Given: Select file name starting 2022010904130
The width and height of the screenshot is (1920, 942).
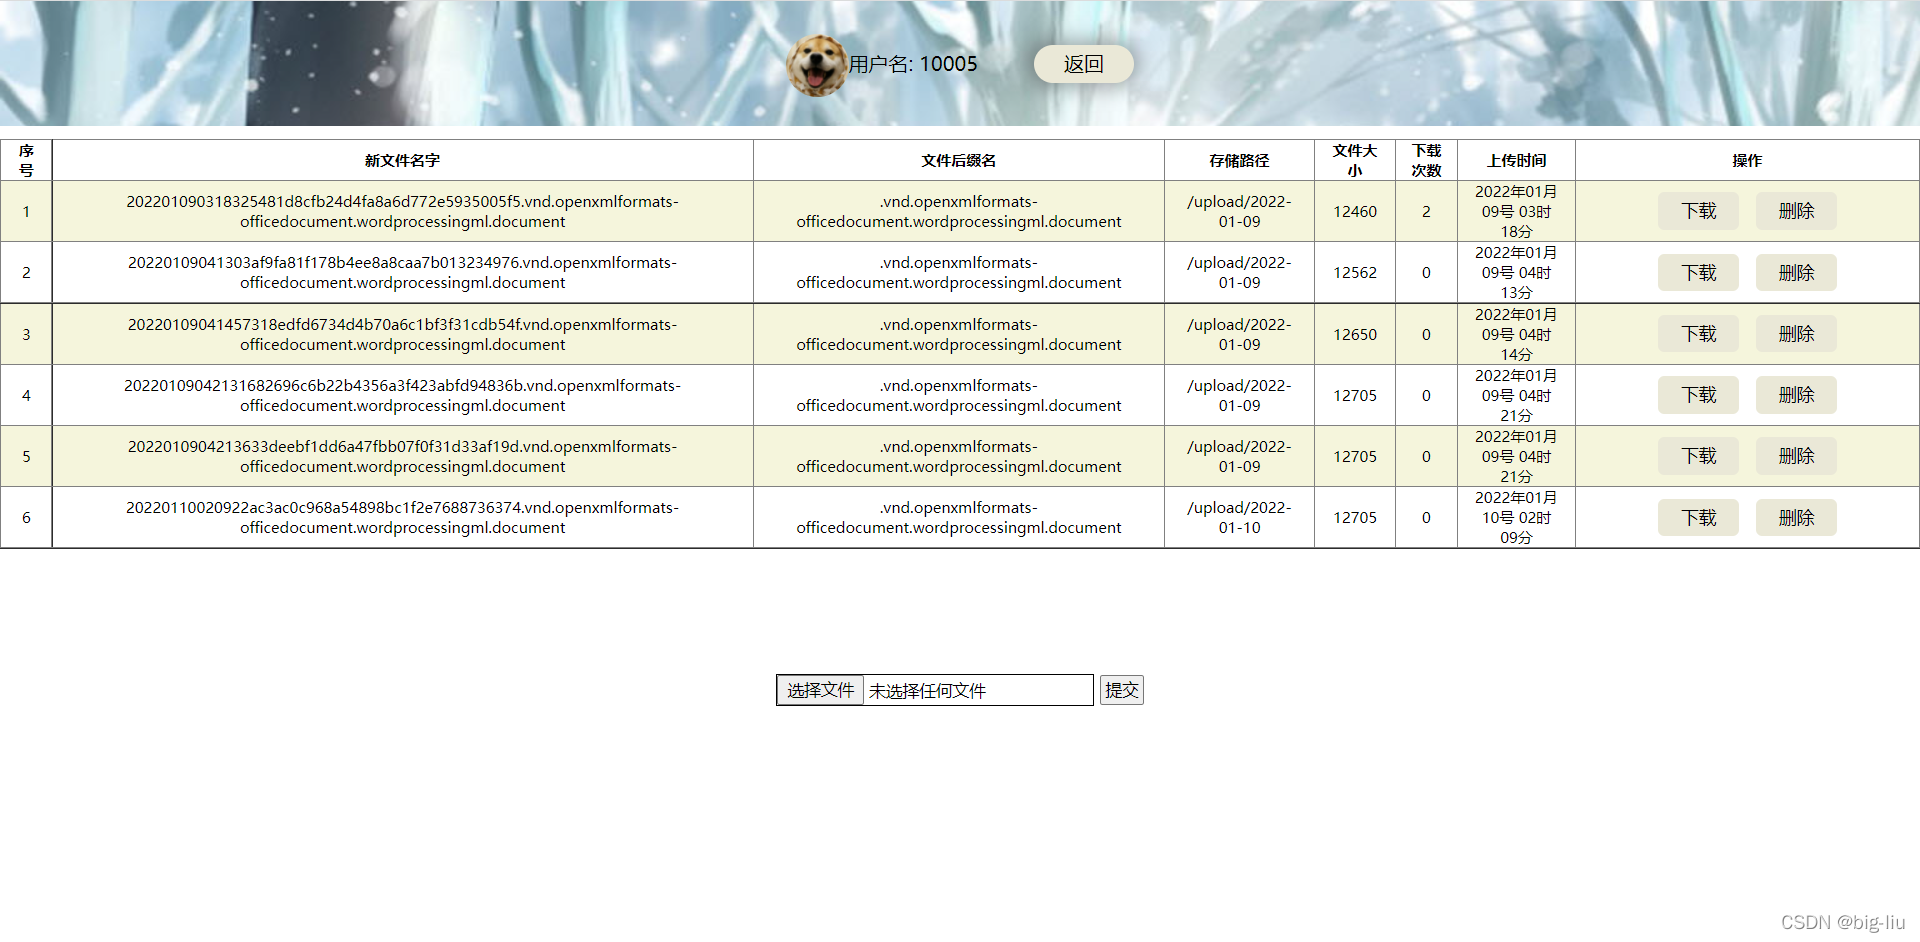Looking at the screenshot, I should [402, 272].
